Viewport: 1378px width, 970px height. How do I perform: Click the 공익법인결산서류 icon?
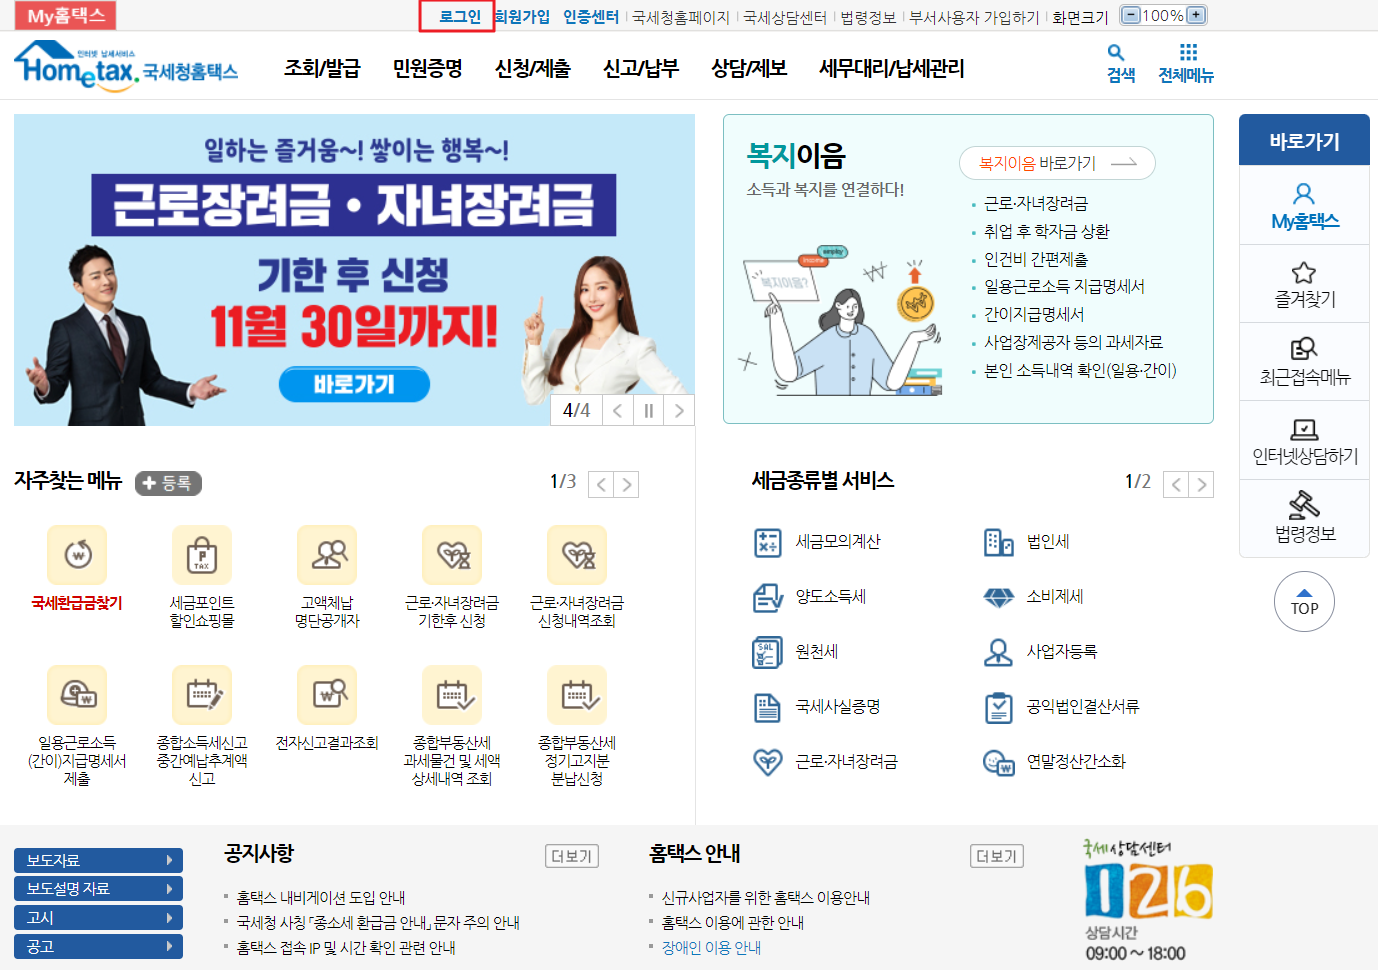[999, 707]
